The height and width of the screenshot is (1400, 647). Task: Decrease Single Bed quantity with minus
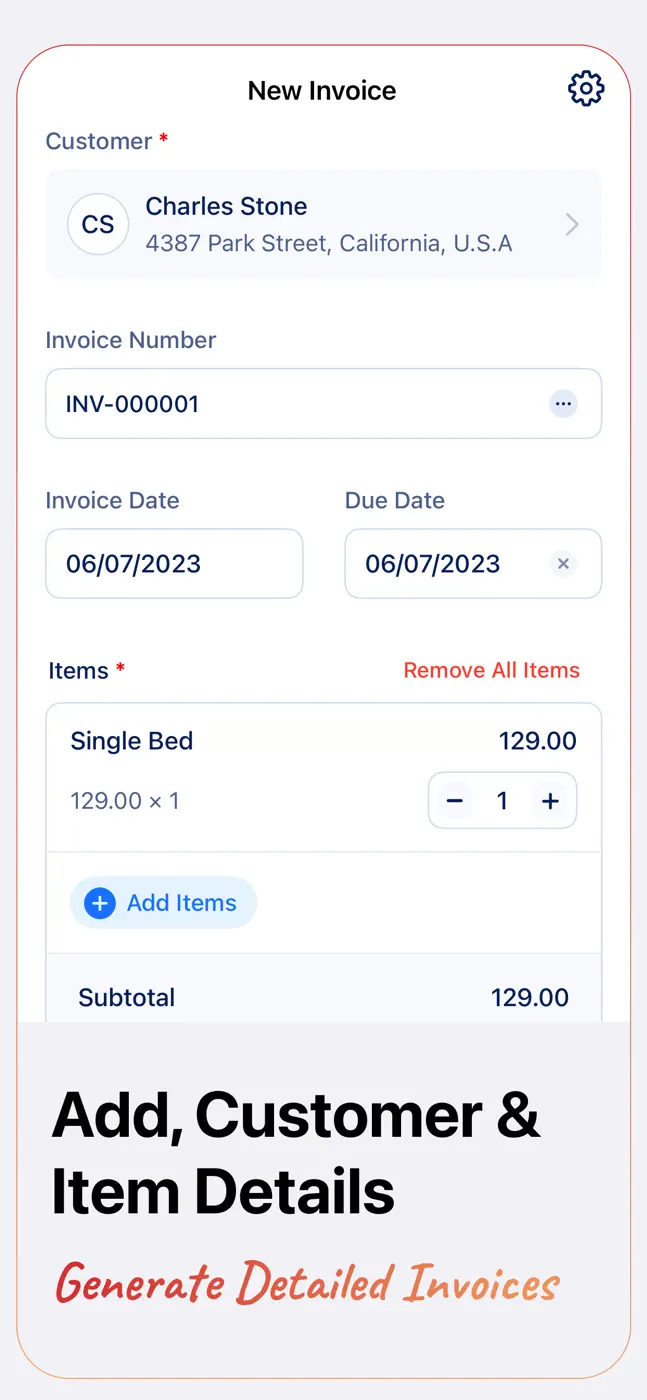(x=455, y=801)
